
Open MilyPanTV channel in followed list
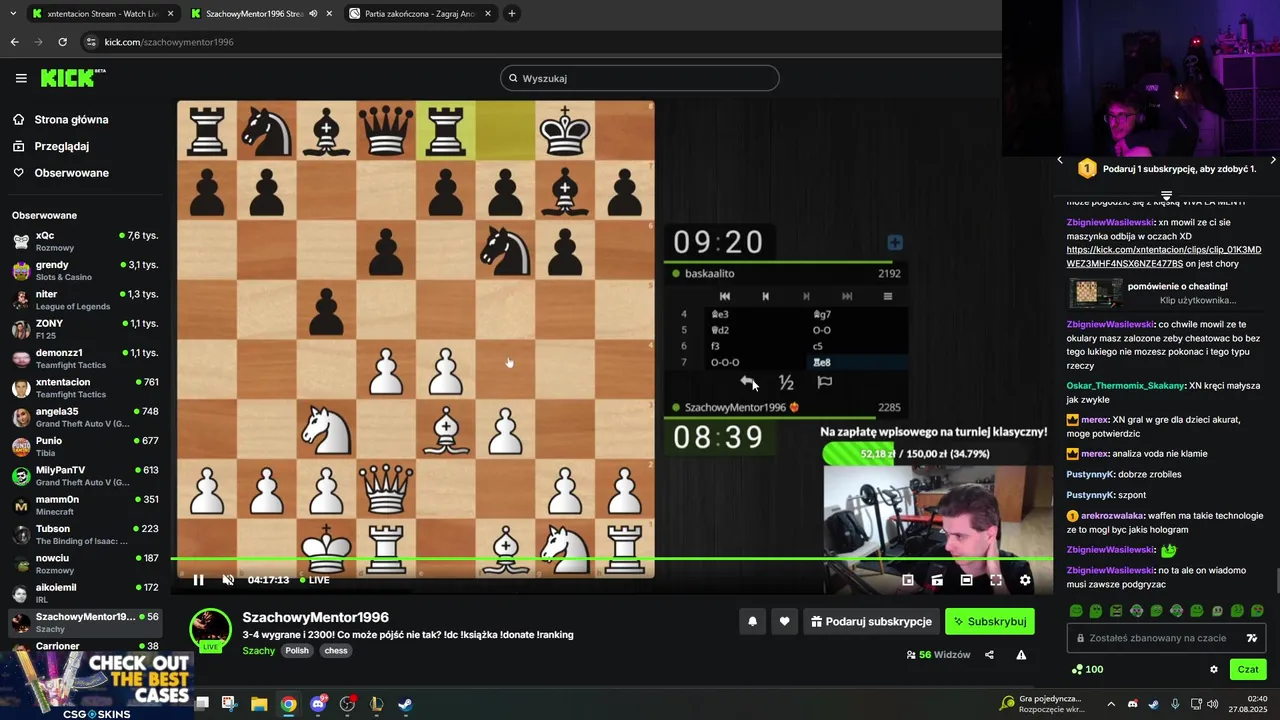85,476
